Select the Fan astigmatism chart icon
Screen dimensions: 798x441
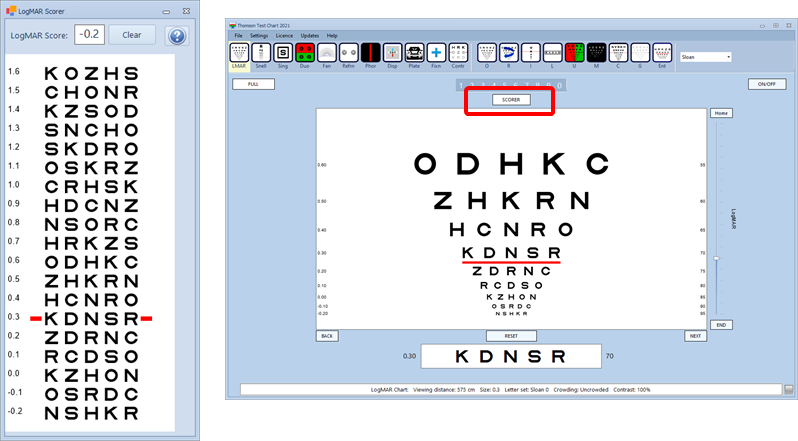point(327,54)
